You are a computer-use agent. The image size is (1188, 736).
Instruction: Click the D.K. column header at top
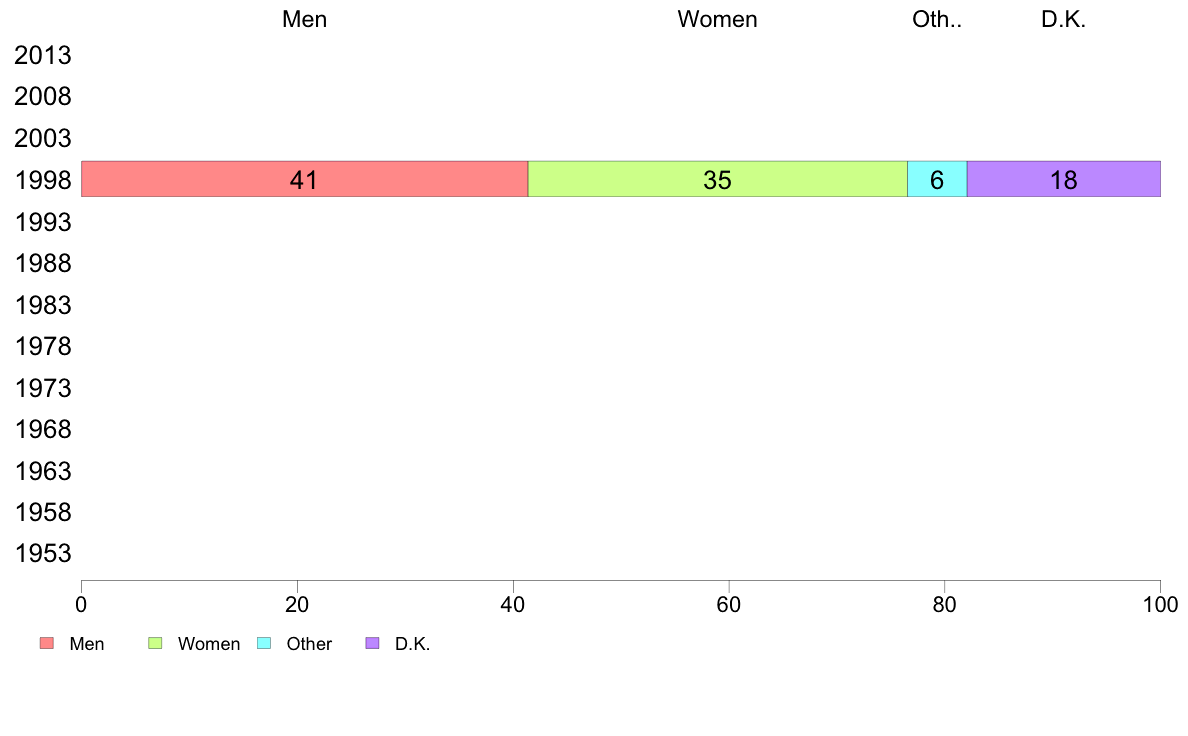[1064, 19]
